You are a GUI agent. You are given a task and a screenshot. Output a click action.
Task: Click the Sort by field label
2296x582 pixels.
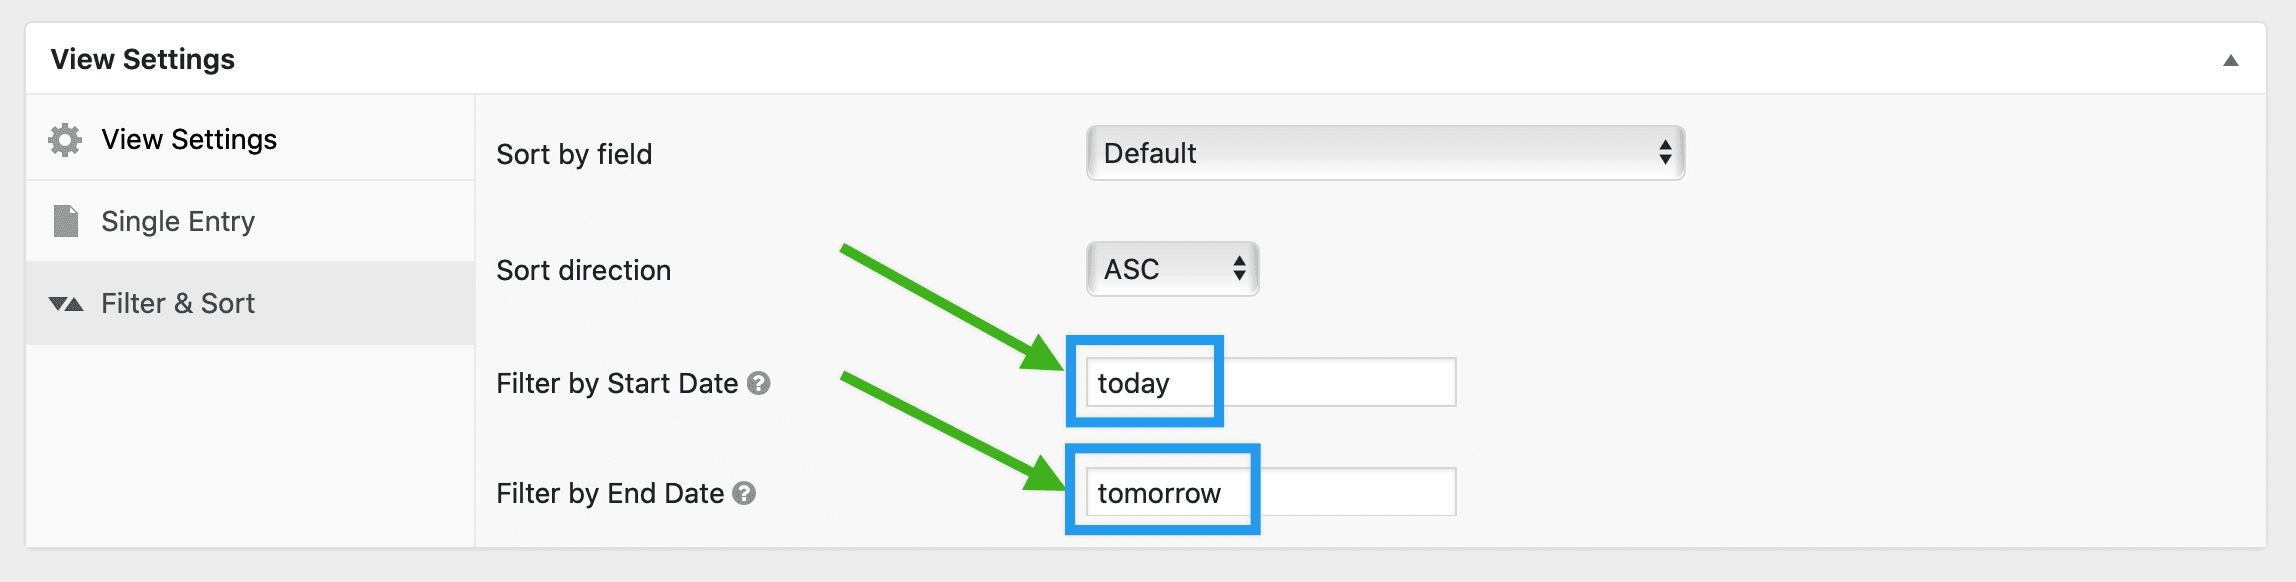pos(575,154)
